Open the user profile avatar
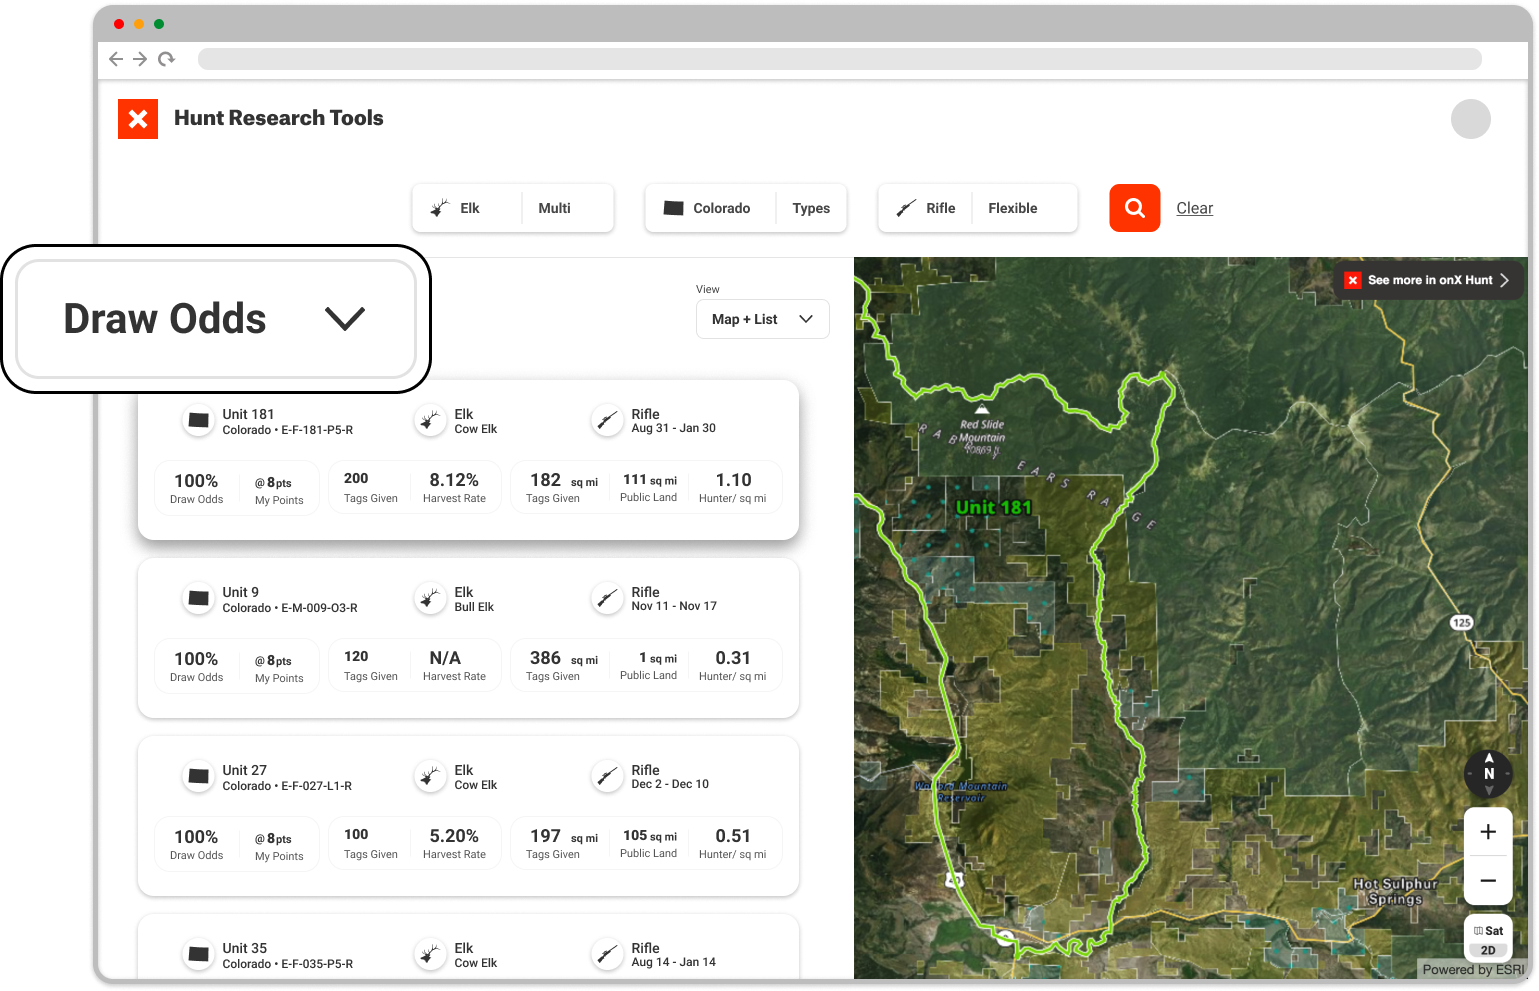1539x991 pixels. [x=1470, y=119]
